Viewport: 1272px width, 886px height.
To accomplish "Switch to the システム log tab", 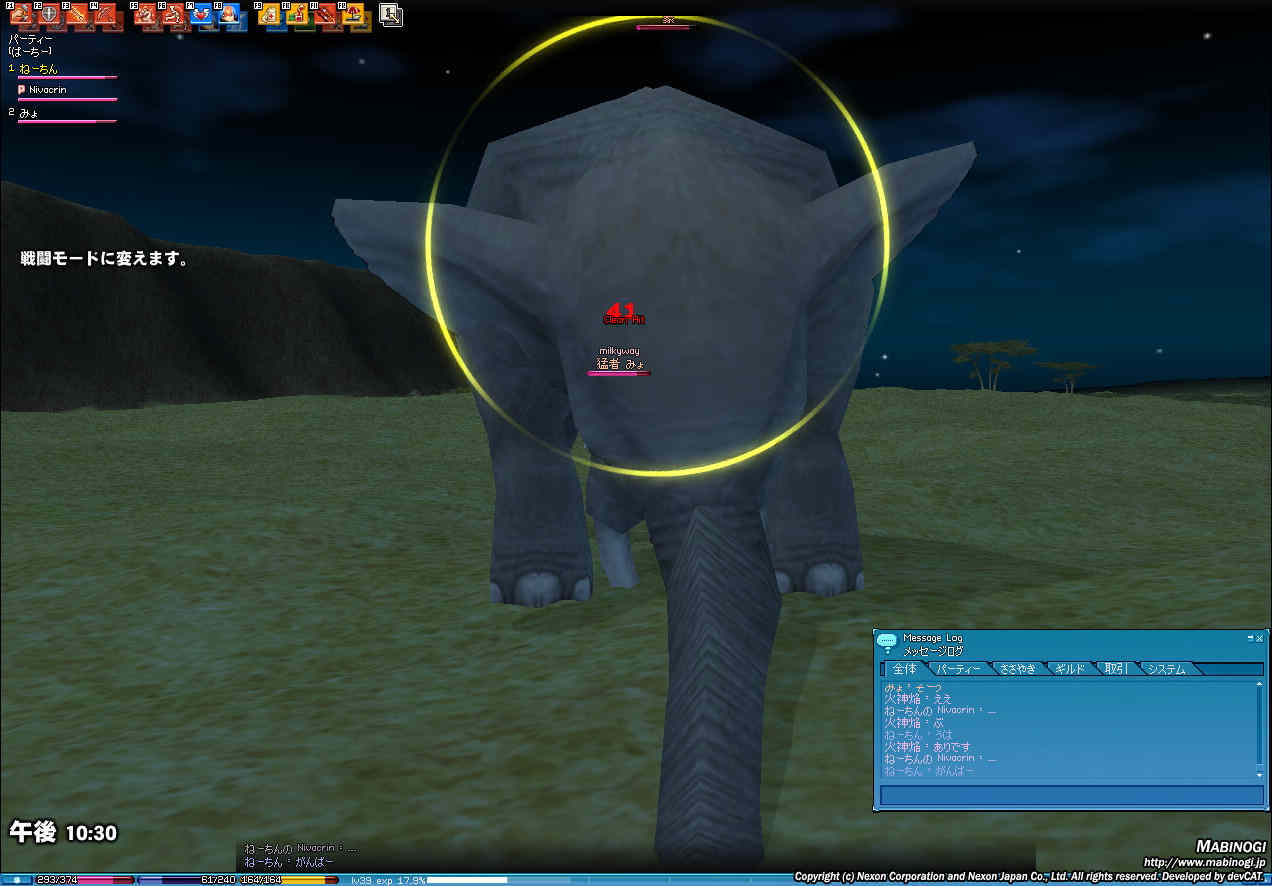I will pos(1165,669).
